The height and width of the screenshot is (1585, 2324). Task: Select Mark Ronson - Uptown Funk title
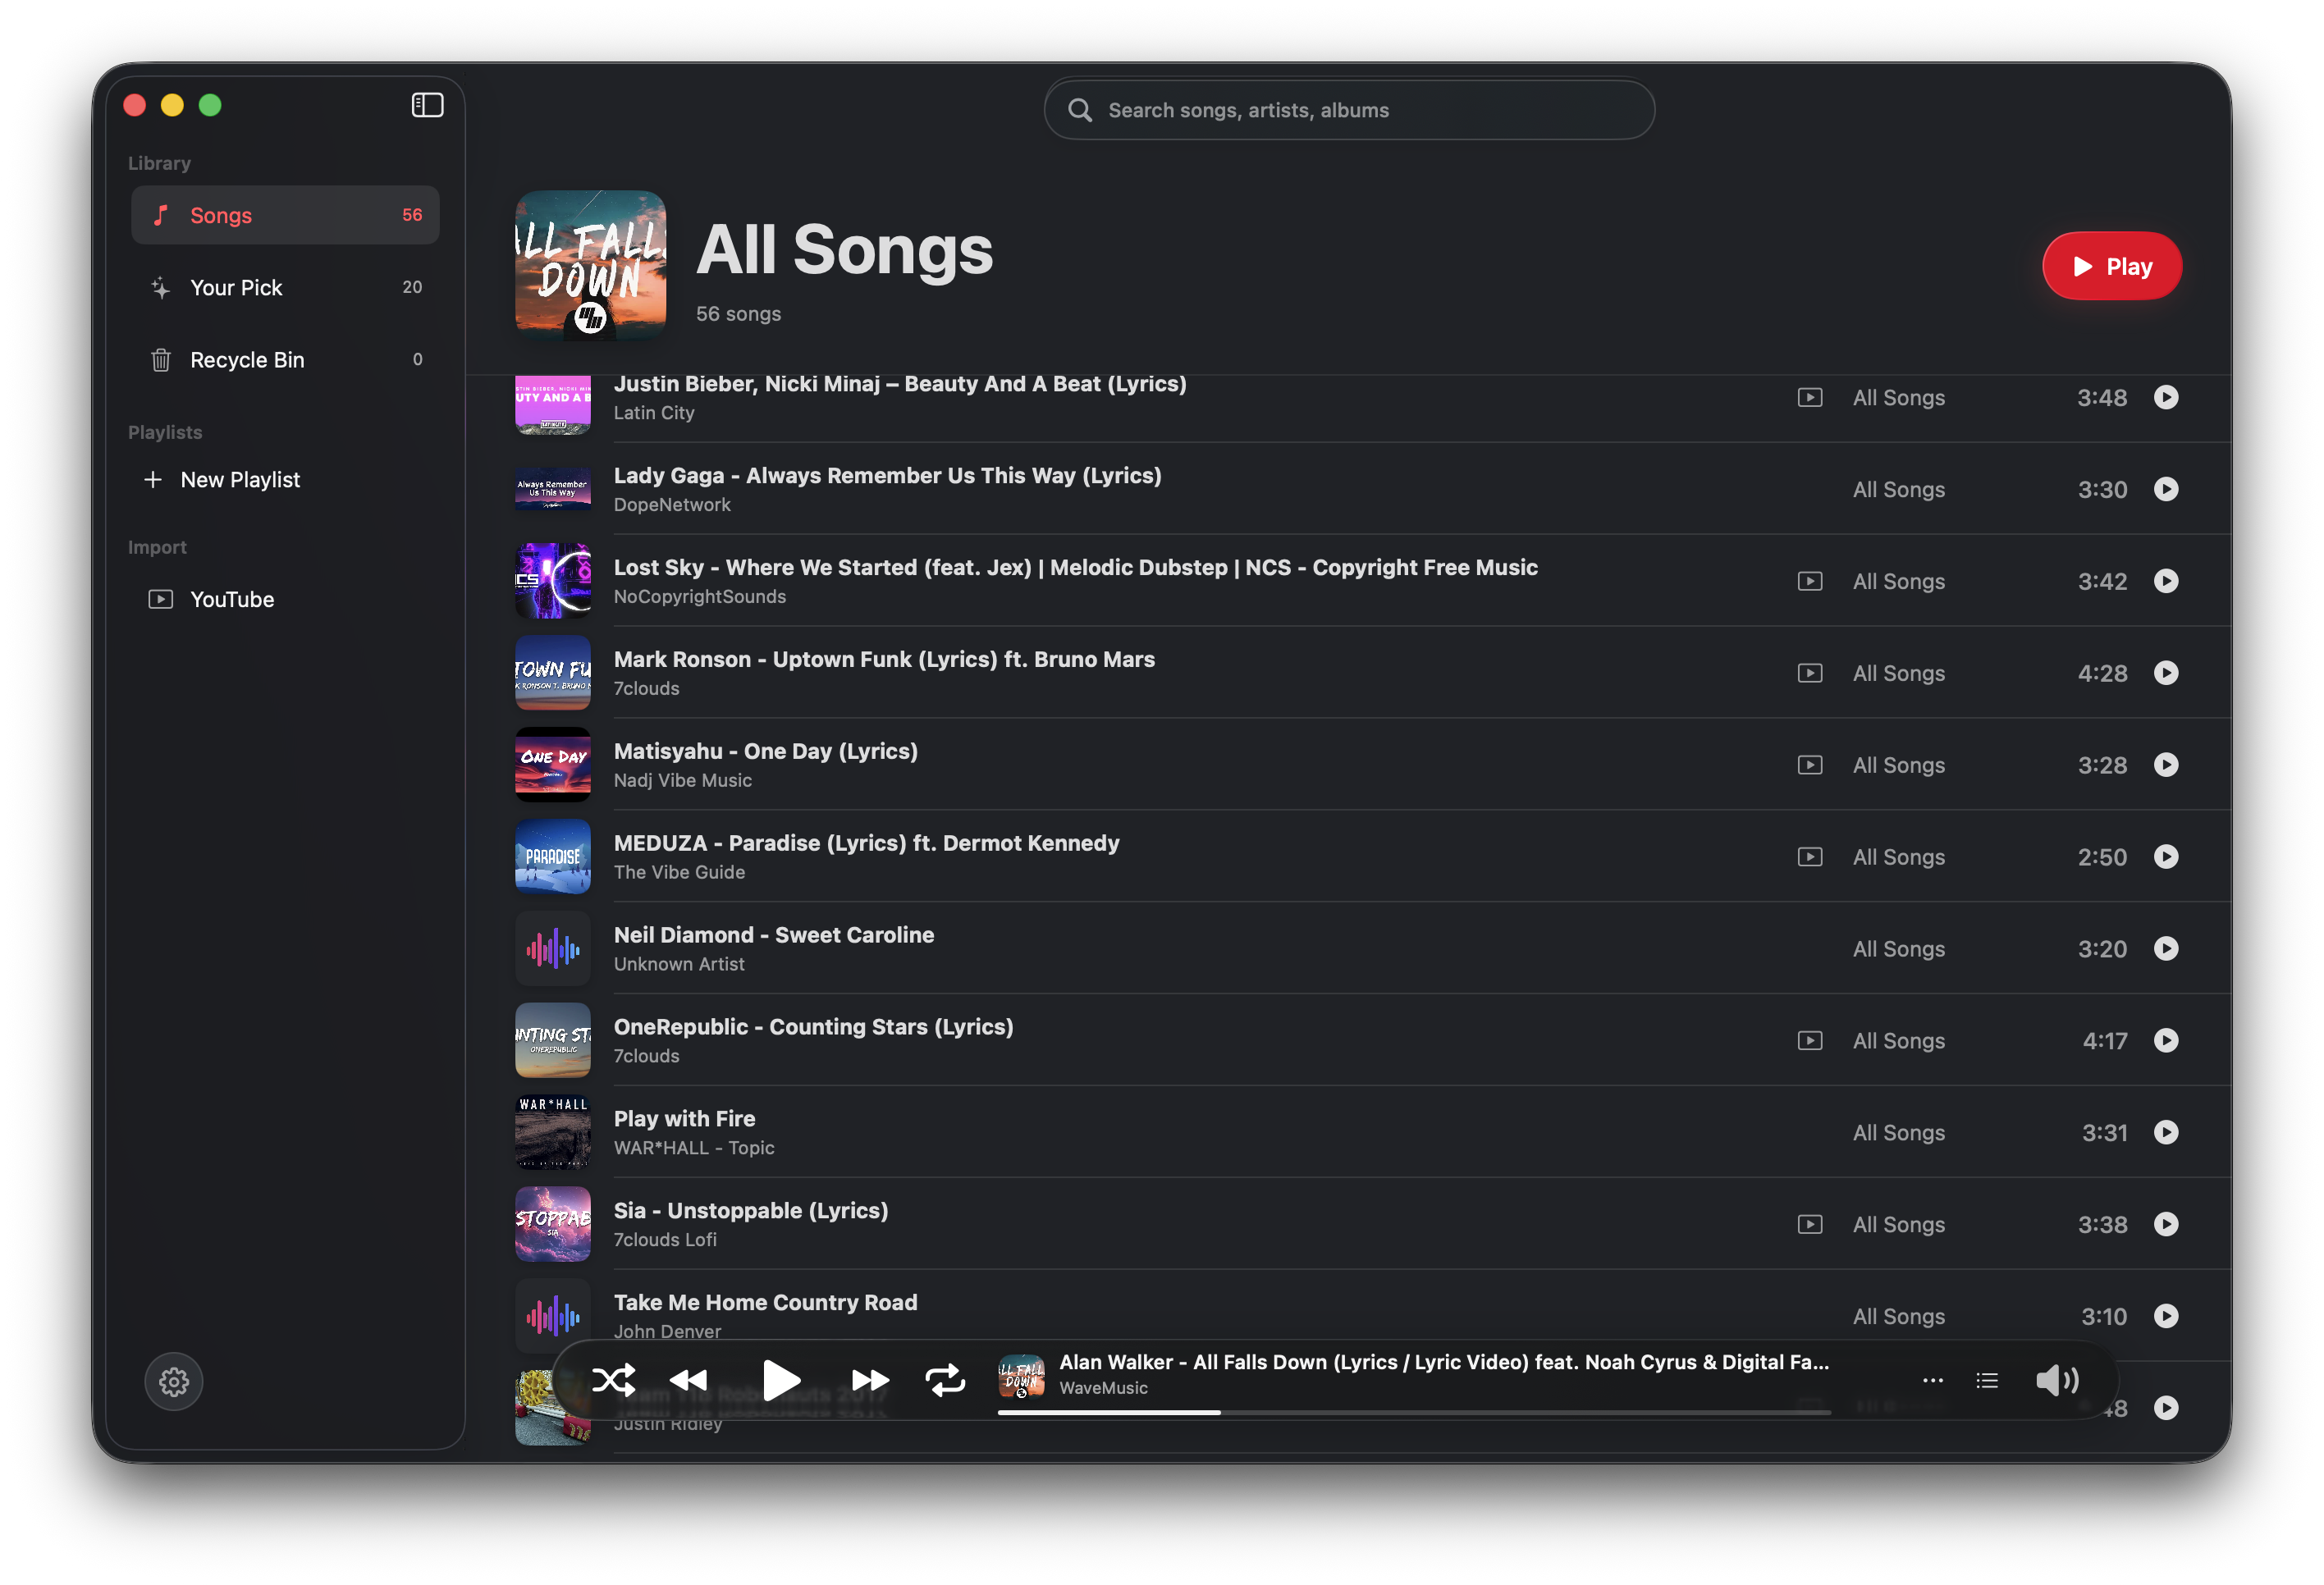click(884, 660)
